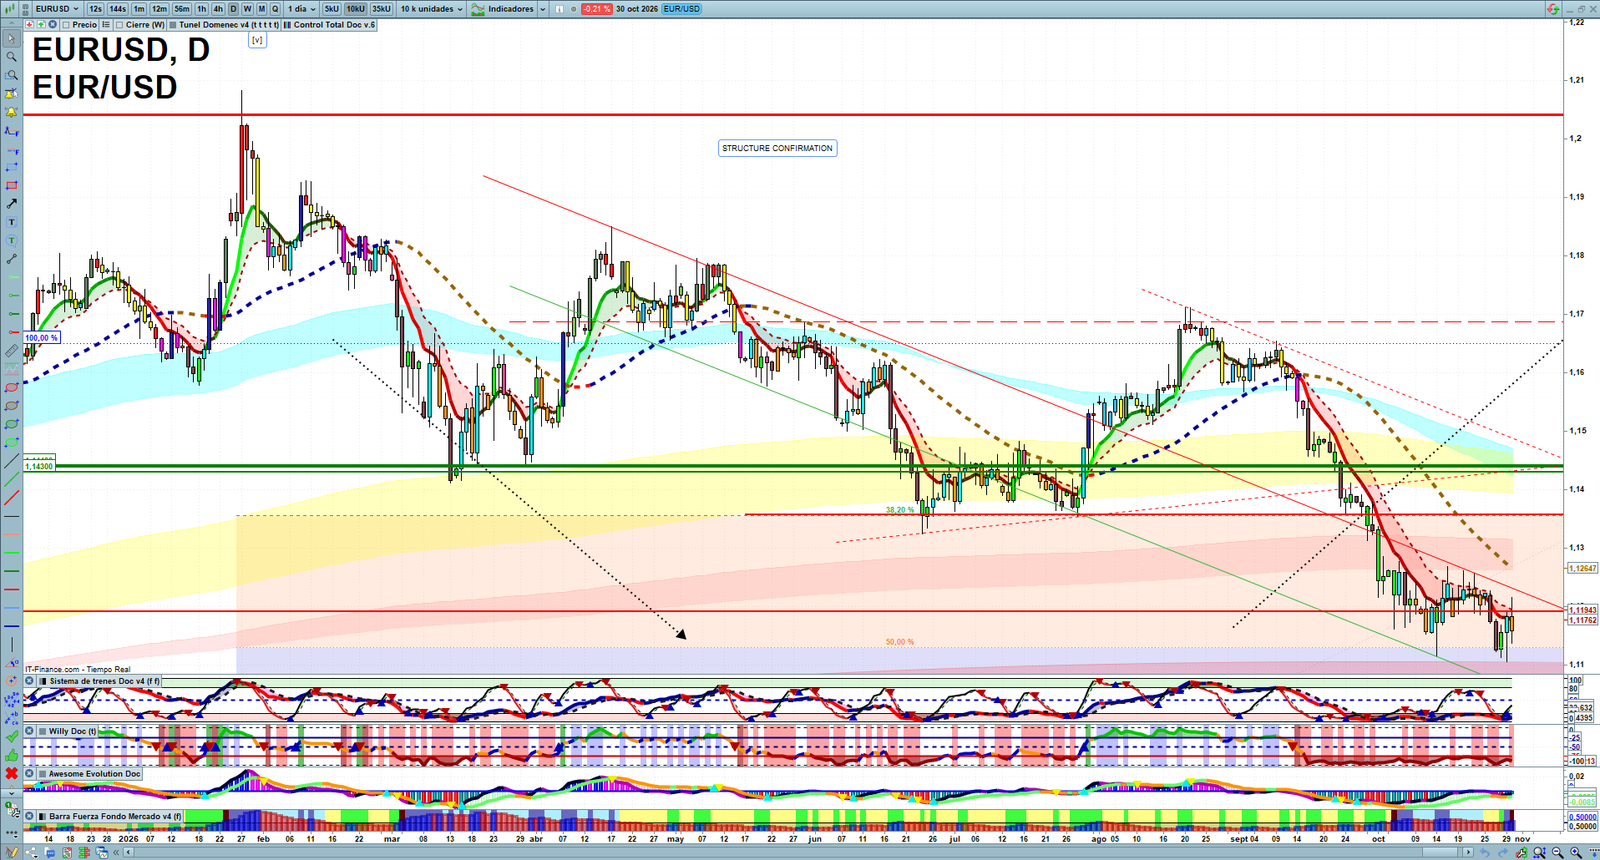This screenshot has height=860, width=1600.
Task: Click the green plus icon in price label bar
Action: pos(40,25)
